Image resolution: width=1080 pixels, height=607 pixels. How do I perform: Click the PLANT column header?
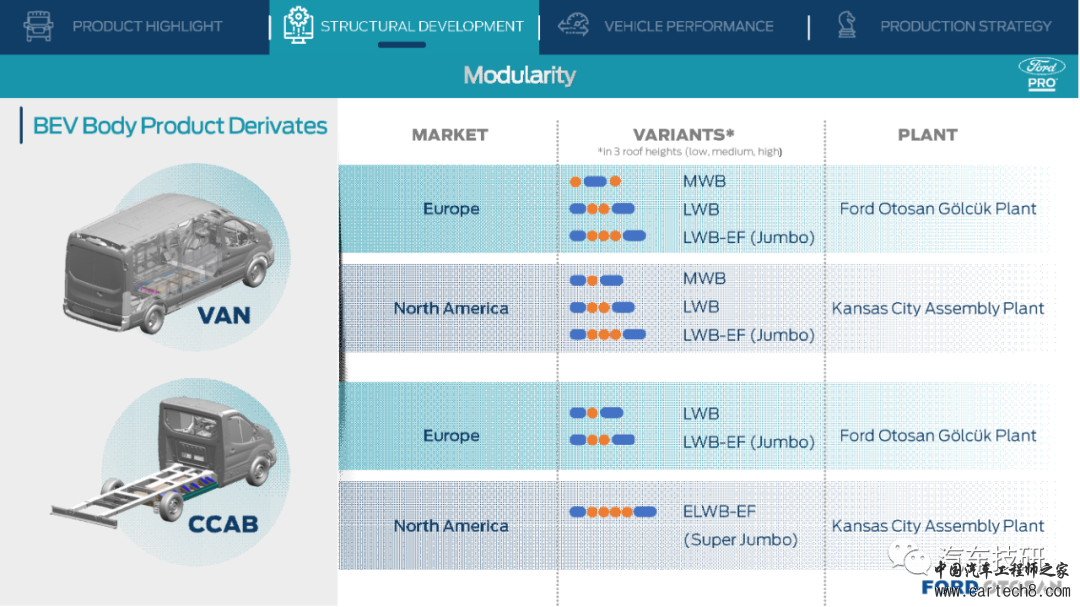[x=927, y=135]
